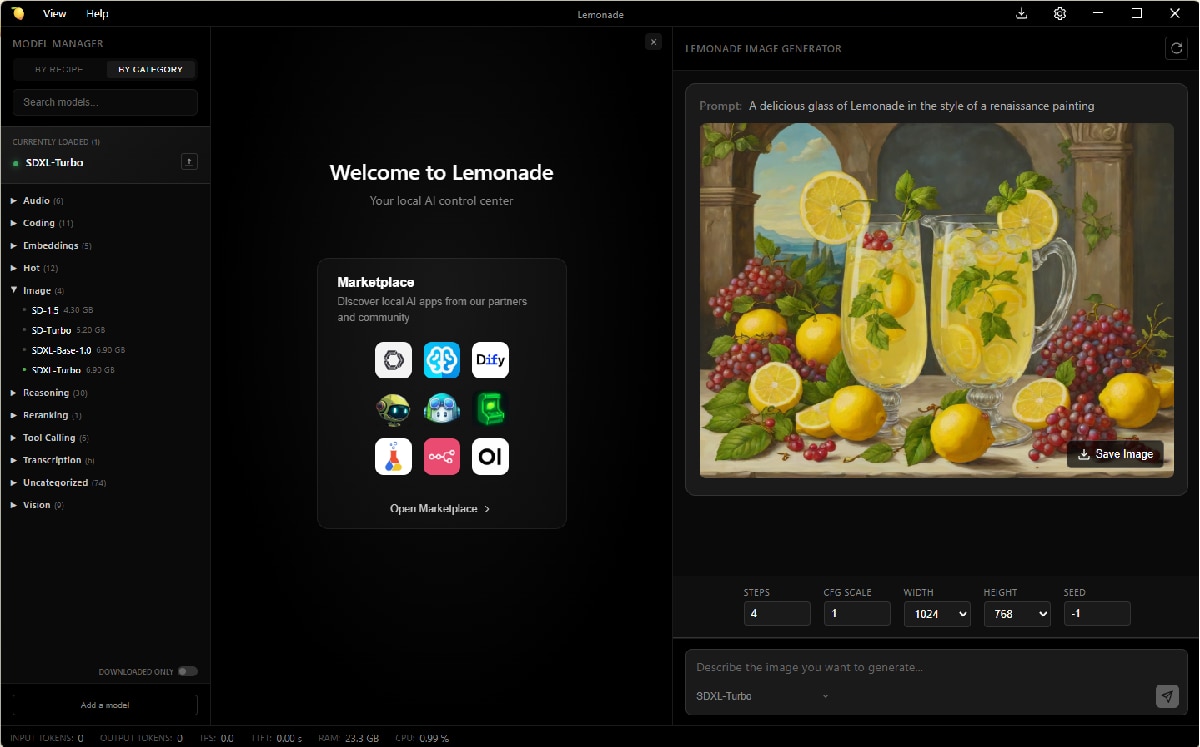The height and width of the screenshot is (747, 1200).
Task: Open Marketplace via the link
Action: point(441,508)
